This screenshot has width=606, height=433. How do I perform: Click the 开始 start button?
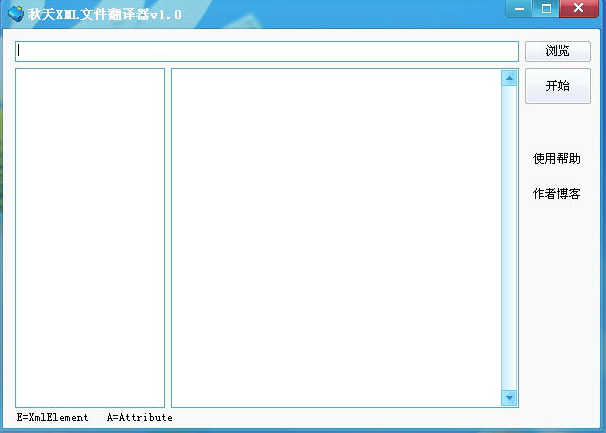pos(558,86)
